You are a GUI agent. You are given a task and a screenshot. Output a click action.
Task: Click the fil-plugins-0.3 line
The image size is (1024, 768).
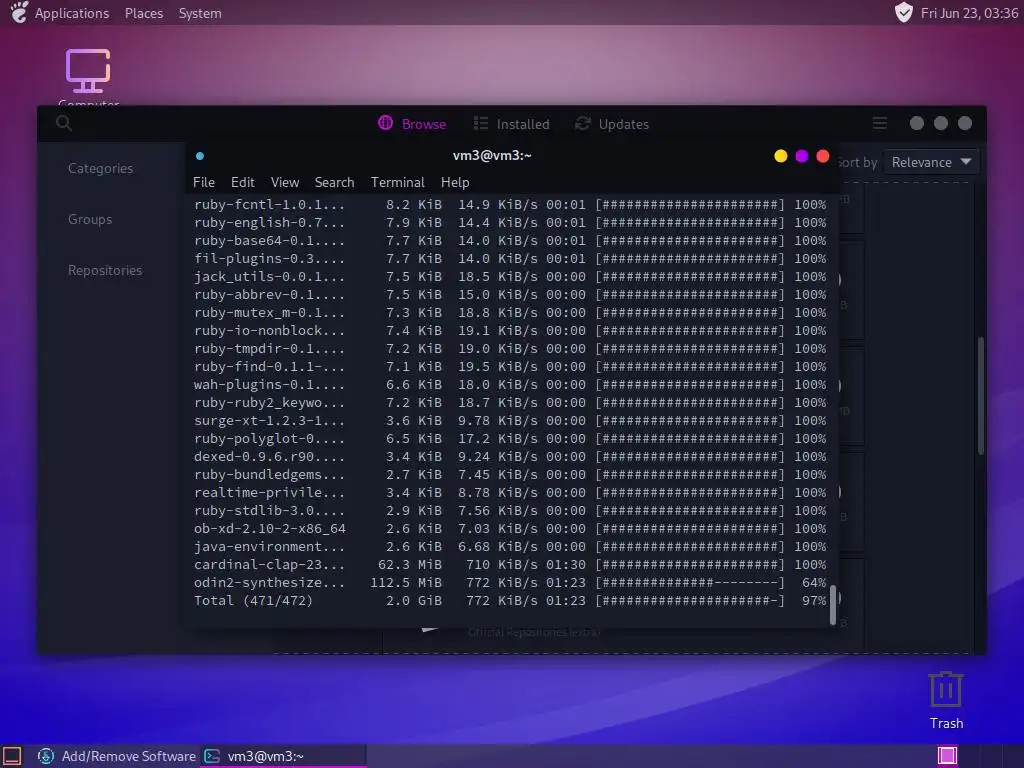[510, 259]
